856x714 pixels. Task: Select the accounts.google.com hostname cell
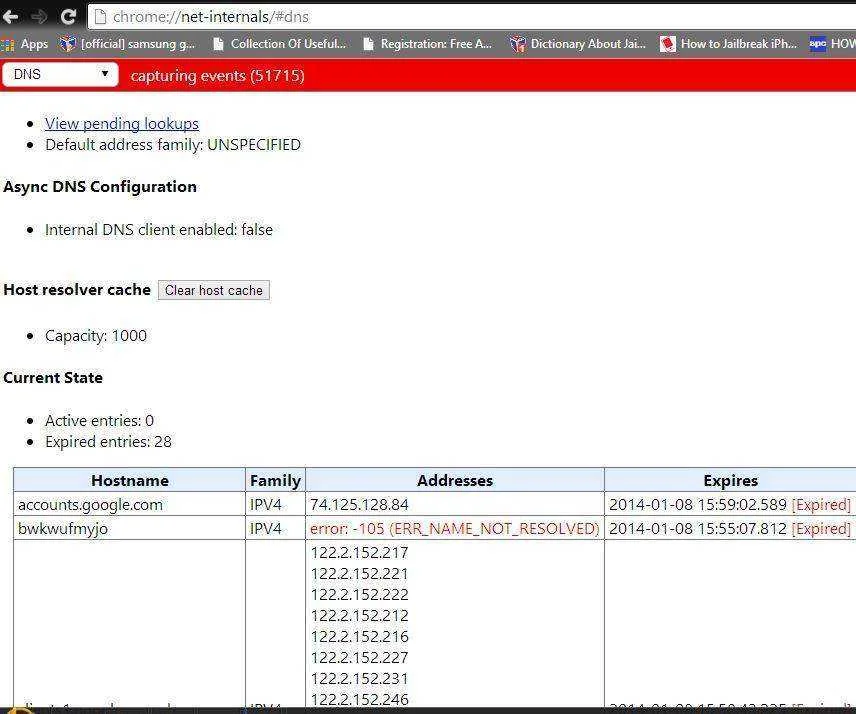click(129, 504)
